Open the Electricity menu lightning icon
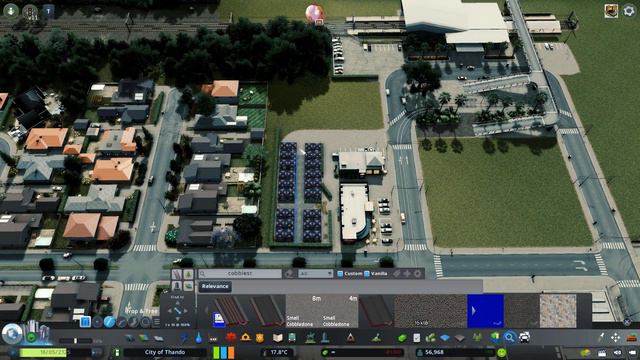 coord(184,338)
